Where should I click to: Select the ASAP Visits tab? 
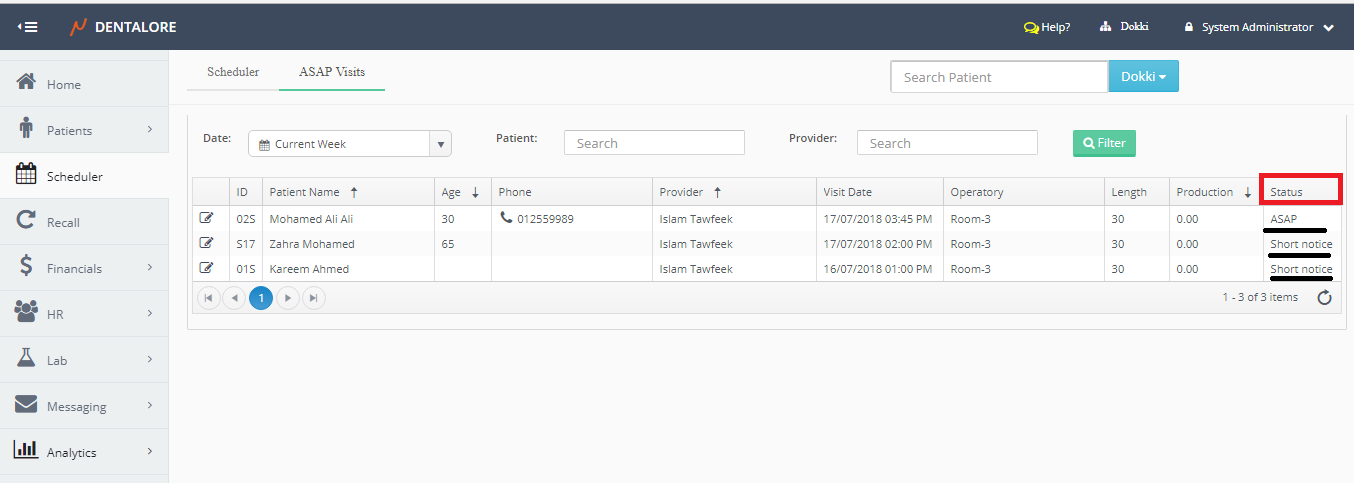coord(332,72)
